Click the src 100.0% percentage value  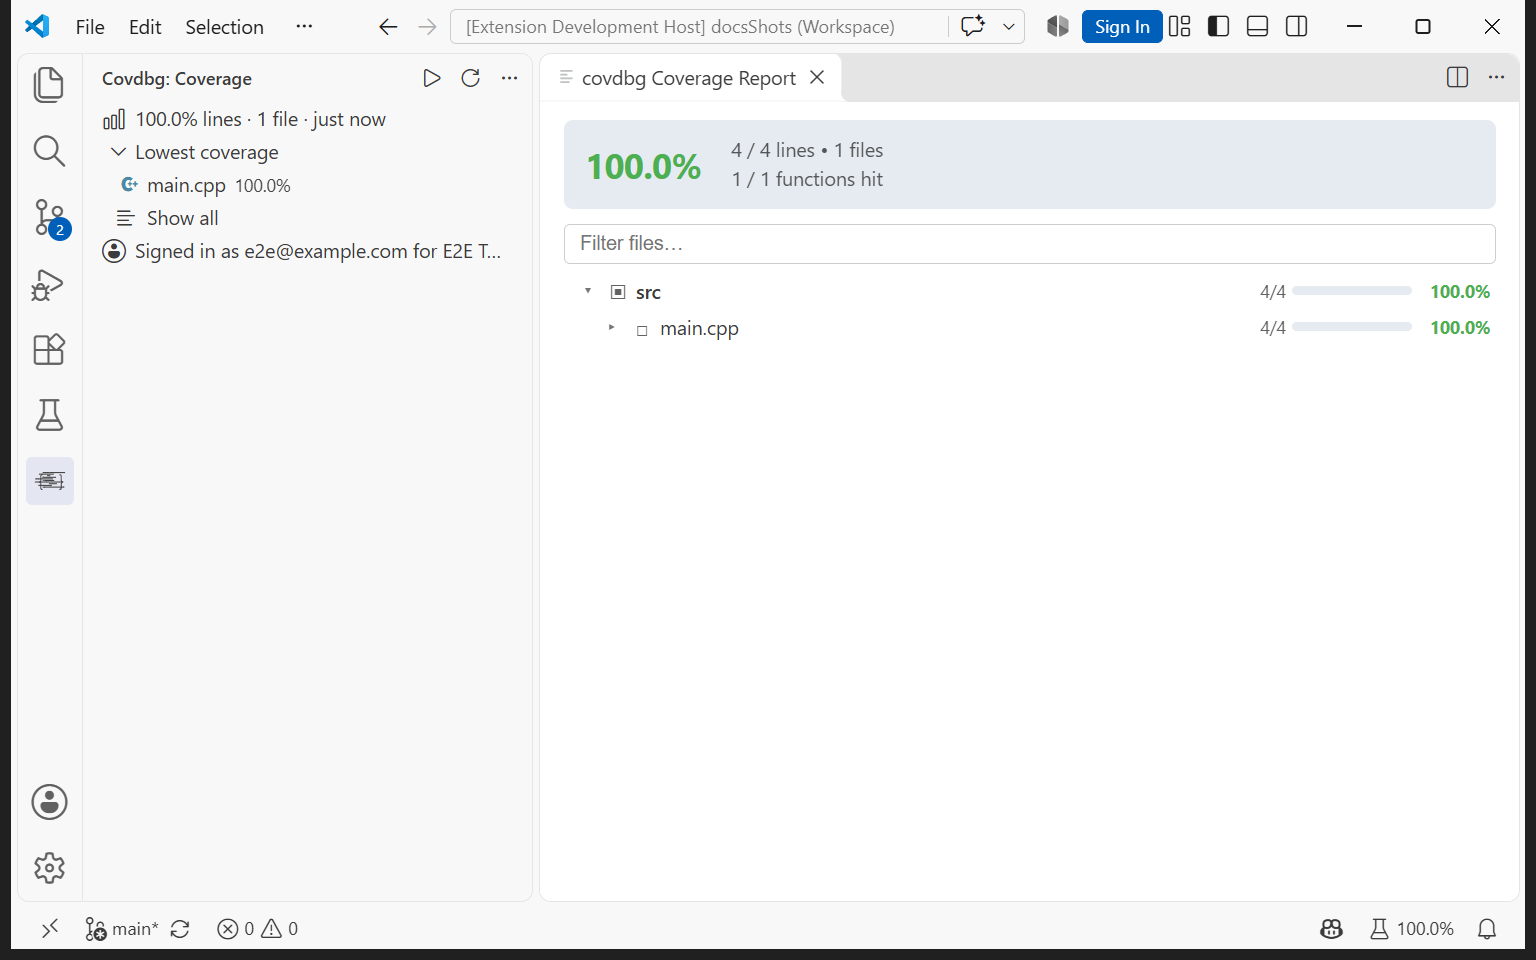click(x=1460, y=292)
